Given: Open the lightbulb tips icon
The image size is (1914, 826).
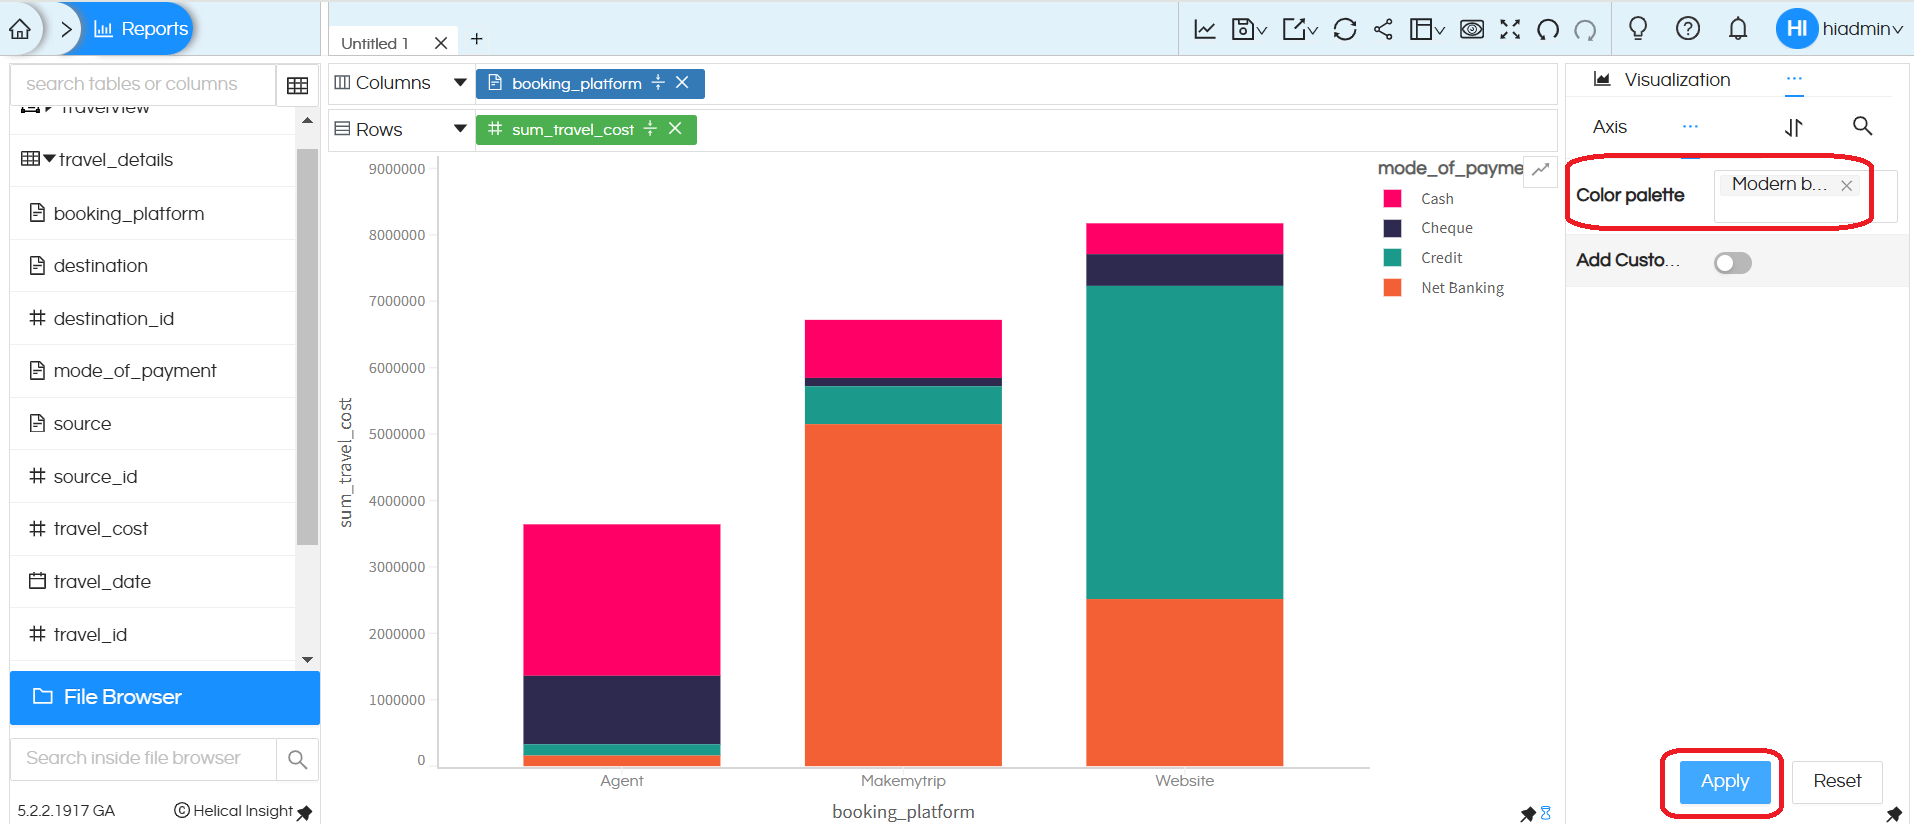Looking at the screenshot, I should 1638,28.
